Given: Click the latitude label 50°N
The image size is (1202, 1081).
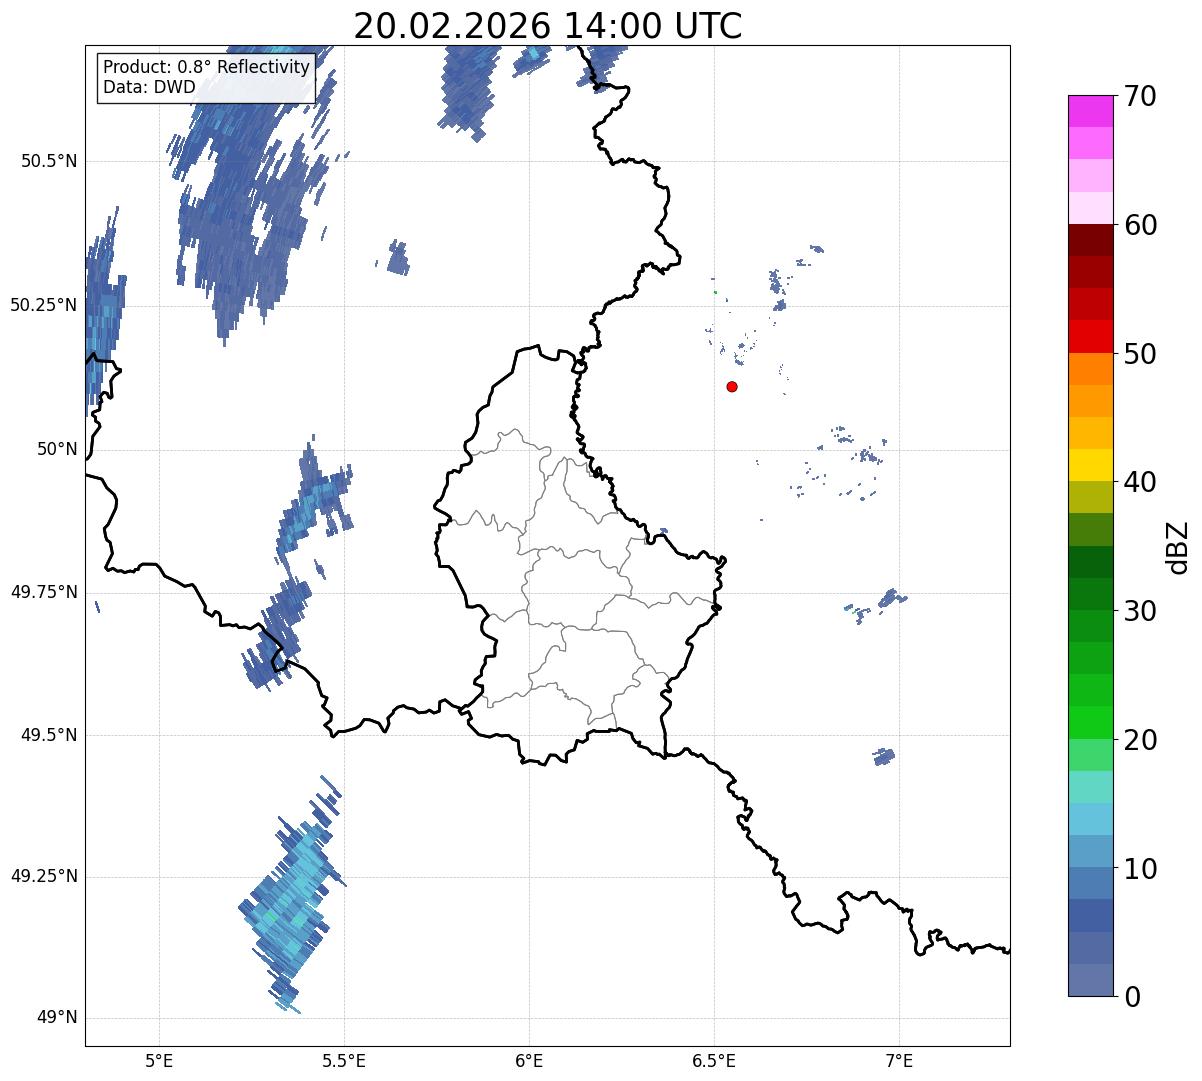Looking at the screenshot, I should [x=57, y=449].
